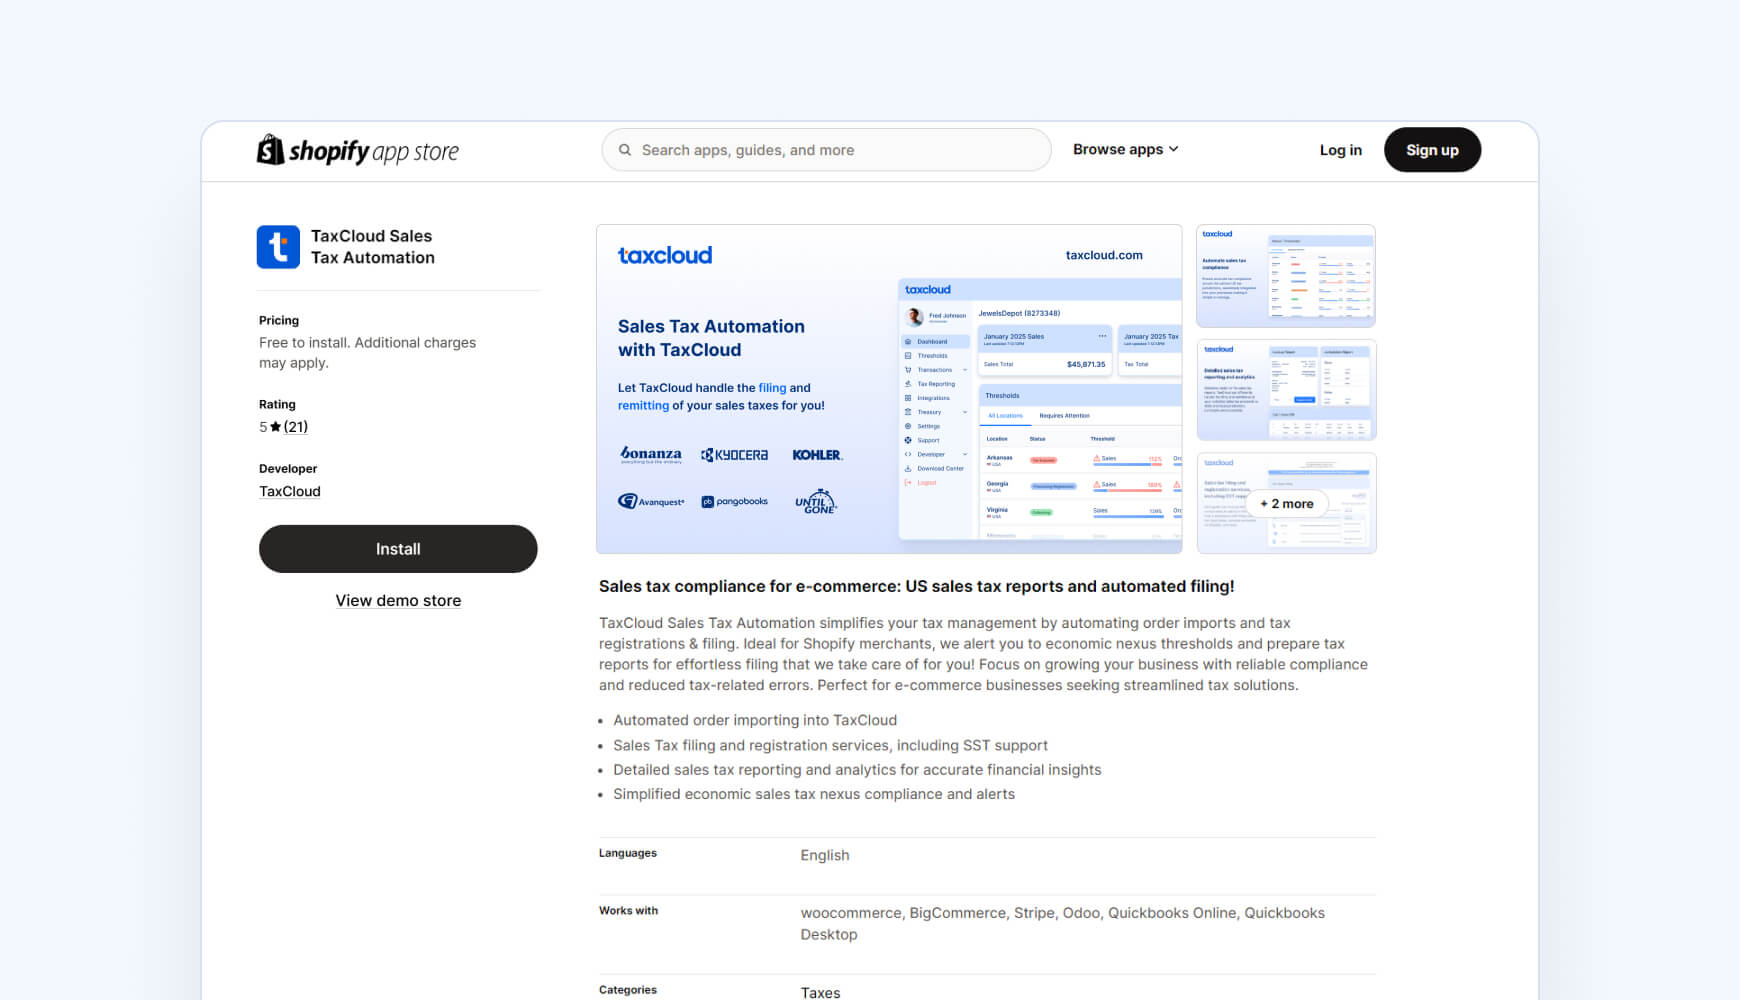Open the main TaxCloud promotional screenshot
The height and width of the screenshot is (1000, 1740).
(x=889, y=389)
